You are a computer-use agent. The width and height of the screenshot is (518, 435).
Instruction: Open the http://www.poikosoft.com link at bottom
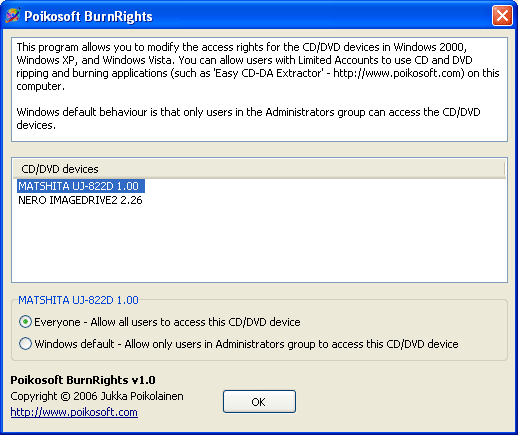click(x=74, y=412)
